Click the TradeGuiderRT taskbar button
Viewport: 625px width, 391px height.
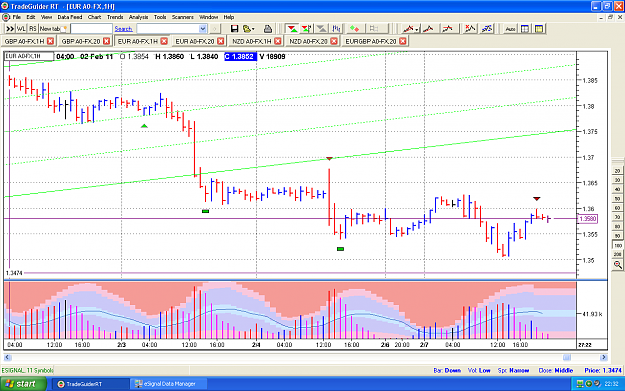pos(90,384)
